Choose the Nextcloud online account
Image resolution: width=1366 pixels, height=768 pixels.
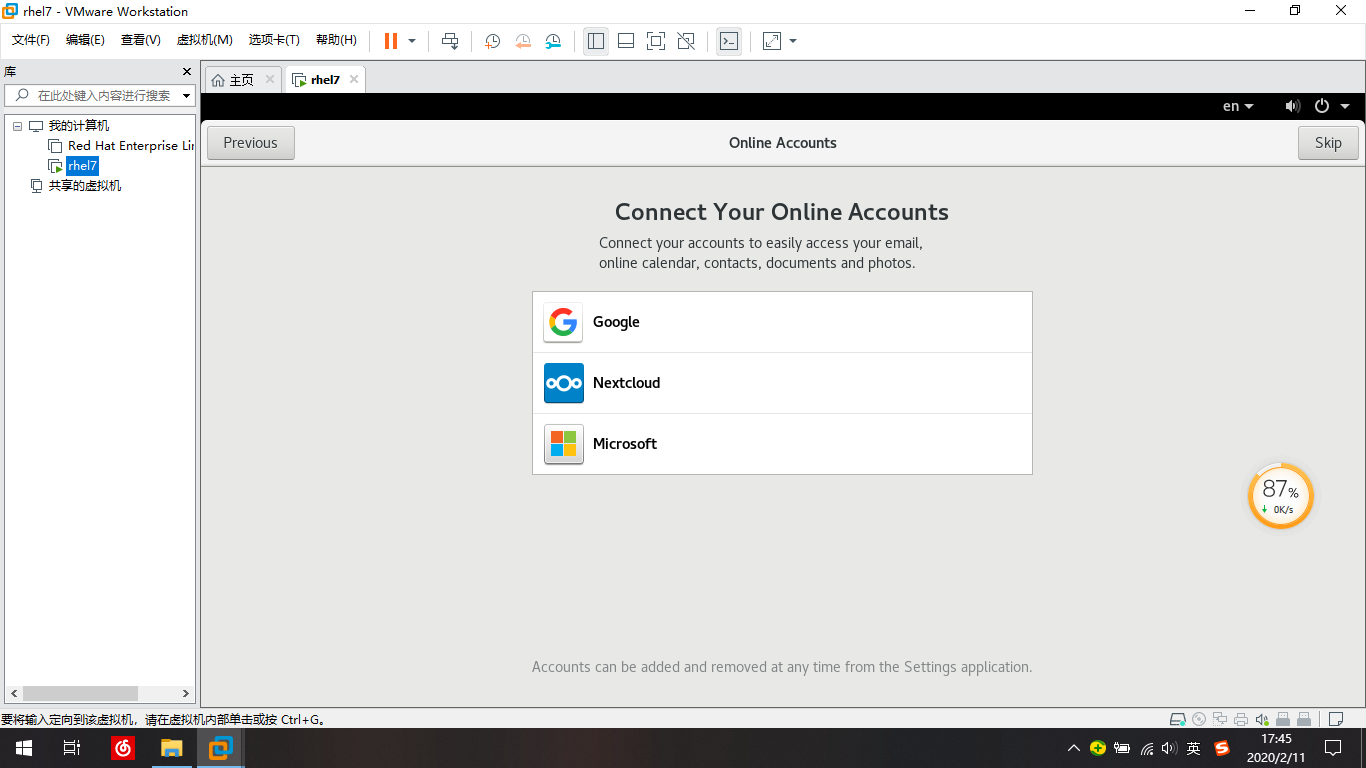tap(782, 383)
